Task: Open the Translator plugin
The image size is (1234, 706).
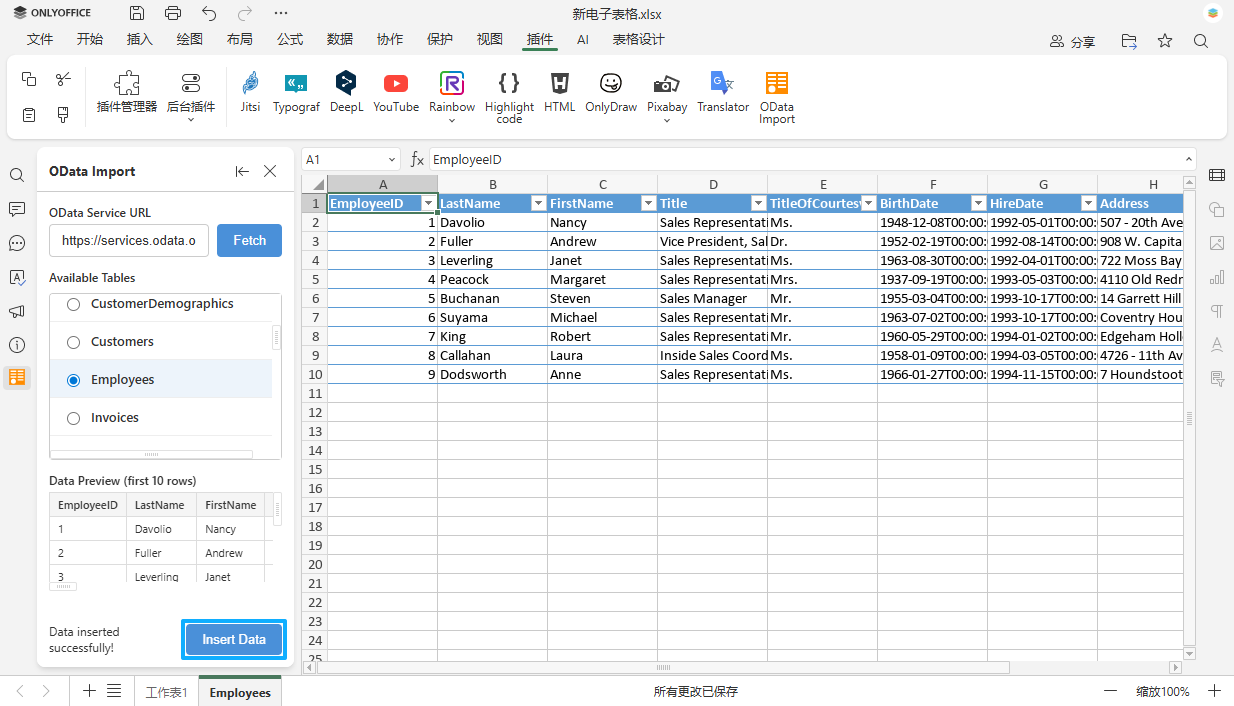Action: coord(722,93)
